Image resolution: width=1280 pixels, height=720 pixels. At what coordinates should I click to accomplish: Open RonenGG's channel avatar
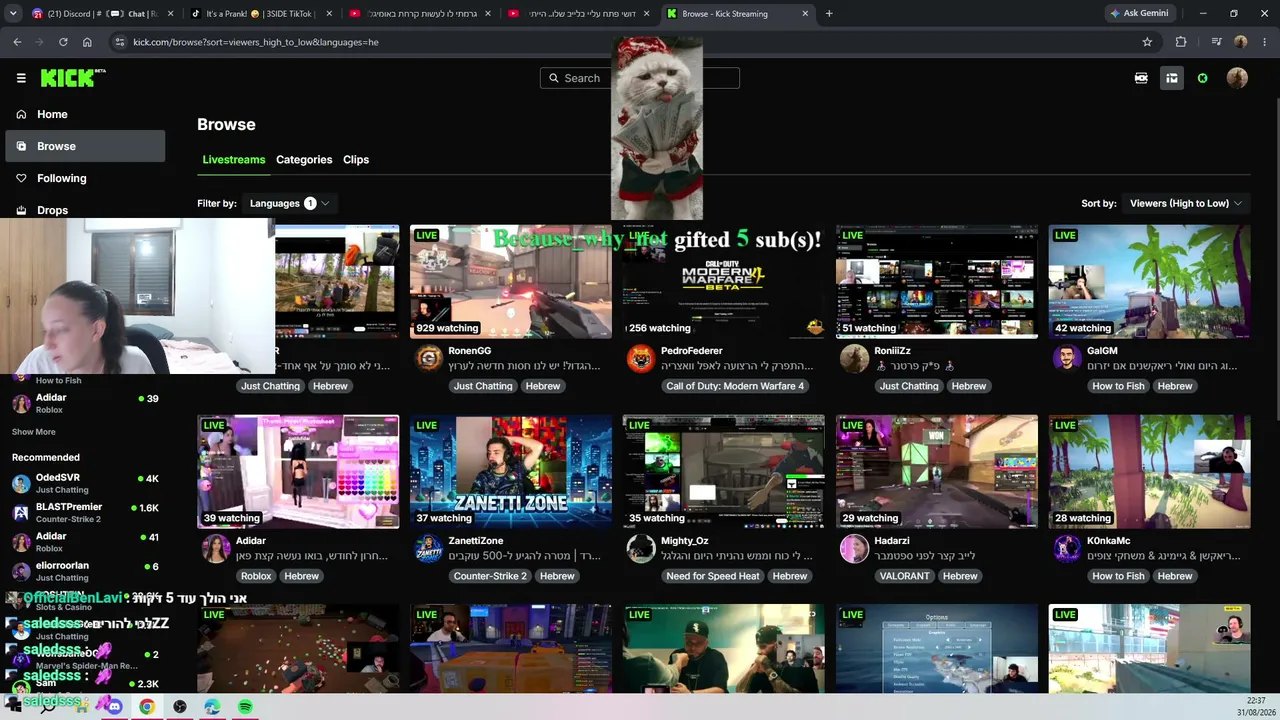(x=428, y=358)
